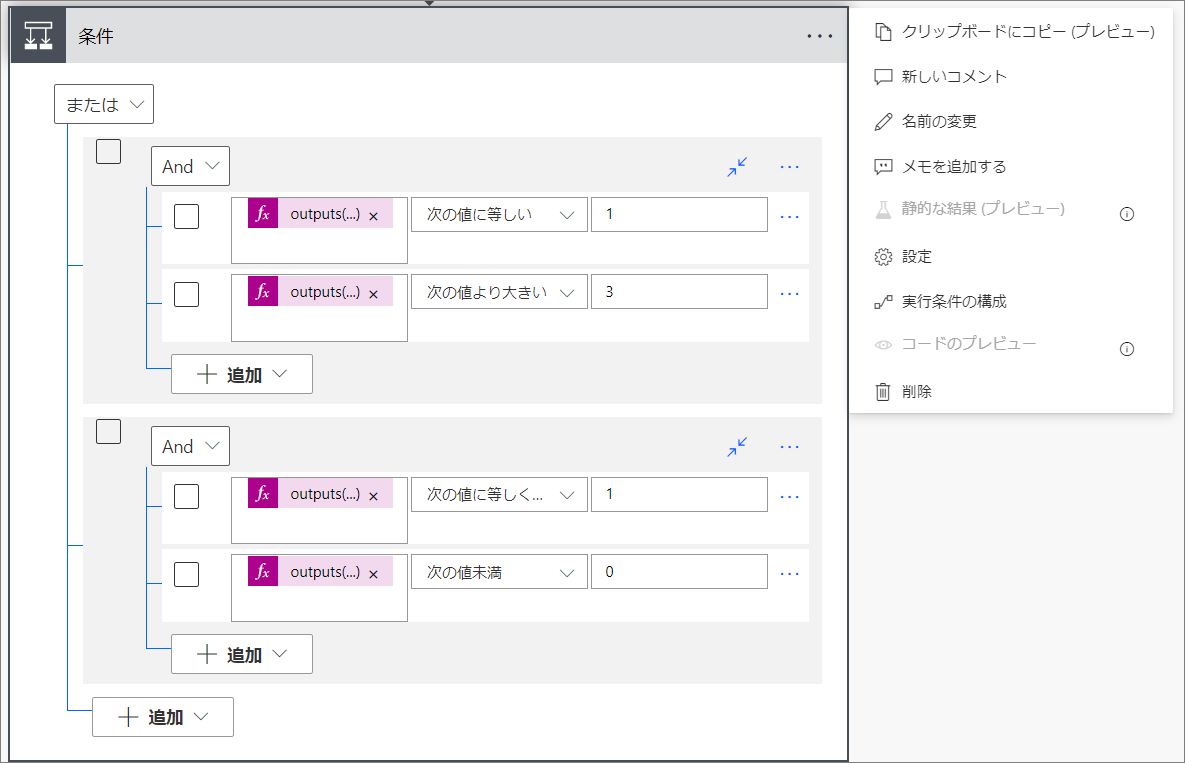Remove outputs token in 次の値より大きい row
The width and height of the screenshot is (1185, 763).
click(373, 294)
